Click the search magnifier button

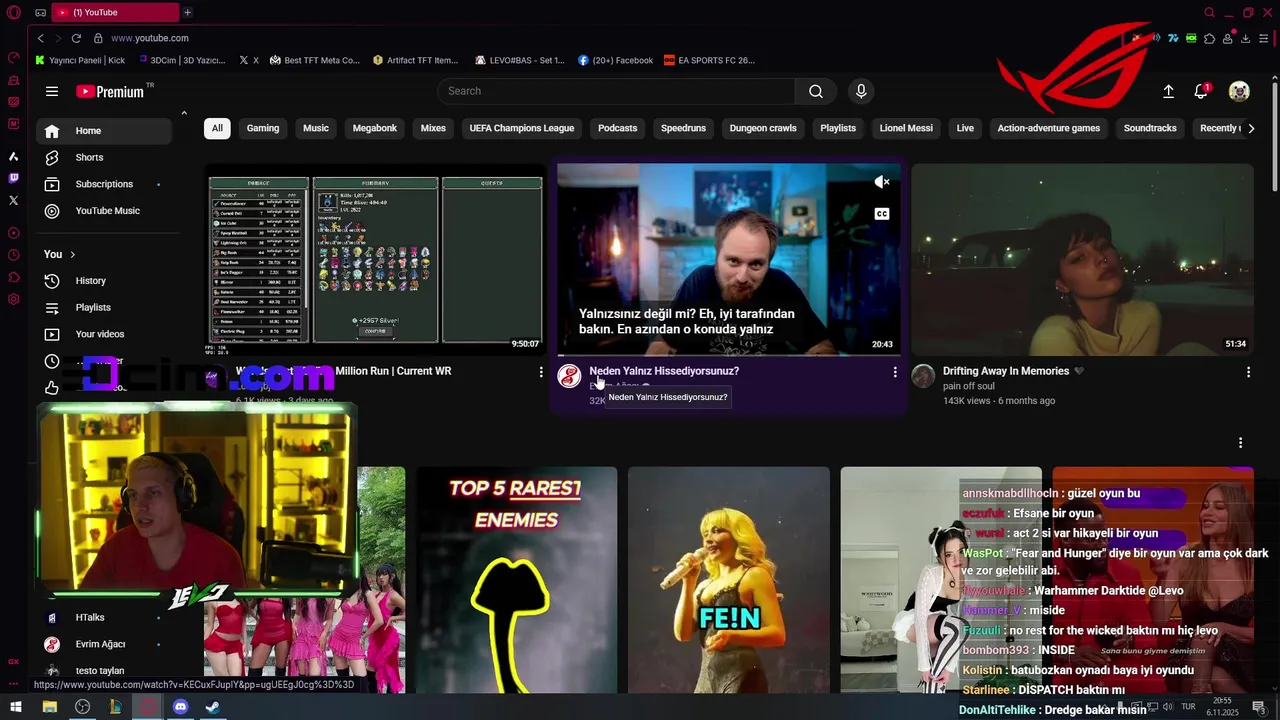pyautogui.click(x=816, y=91)
